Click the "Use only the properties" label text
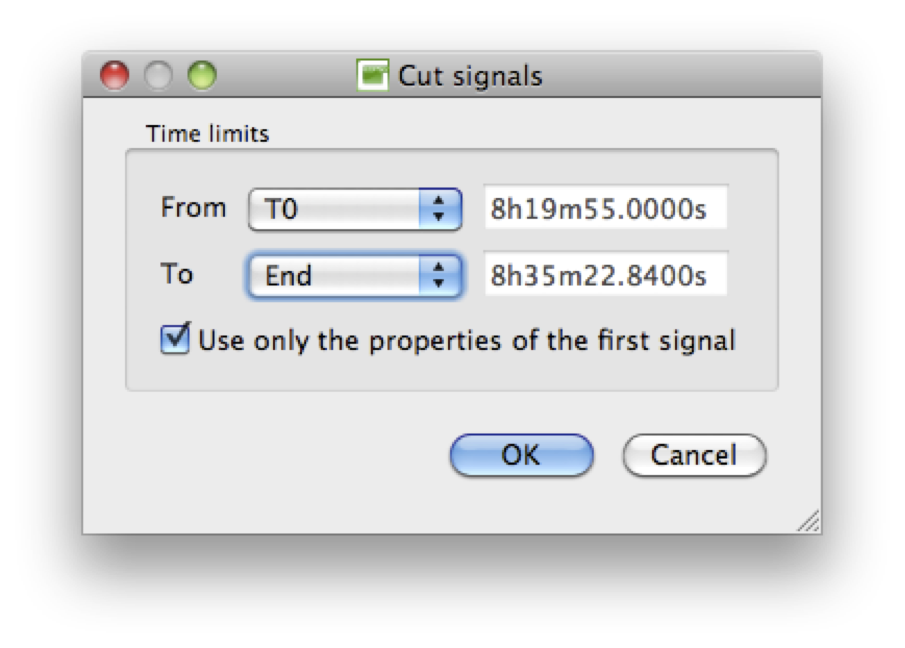 pyautogui.click(x=466, y=341)
